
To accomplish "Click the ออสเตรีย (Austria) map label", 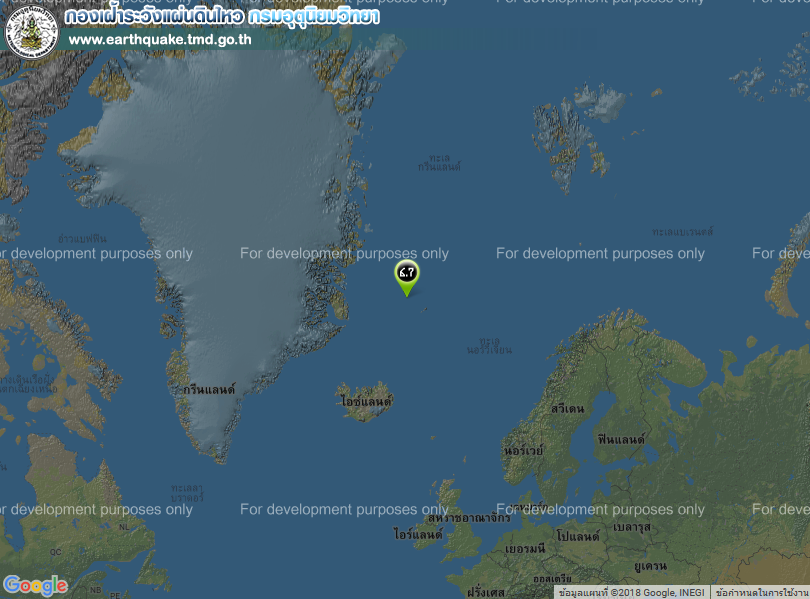I will [x=552, y=579].
